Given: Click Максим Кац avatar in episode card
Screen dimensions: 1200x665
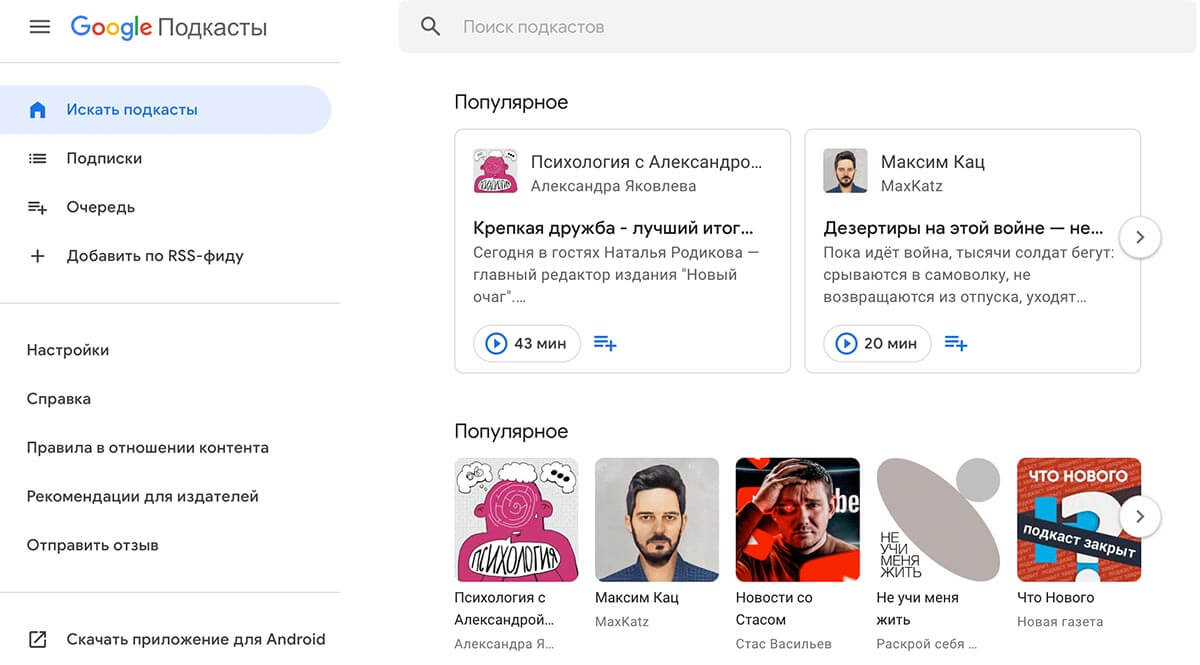Looking at the screenshot, I should click(845, 172).
